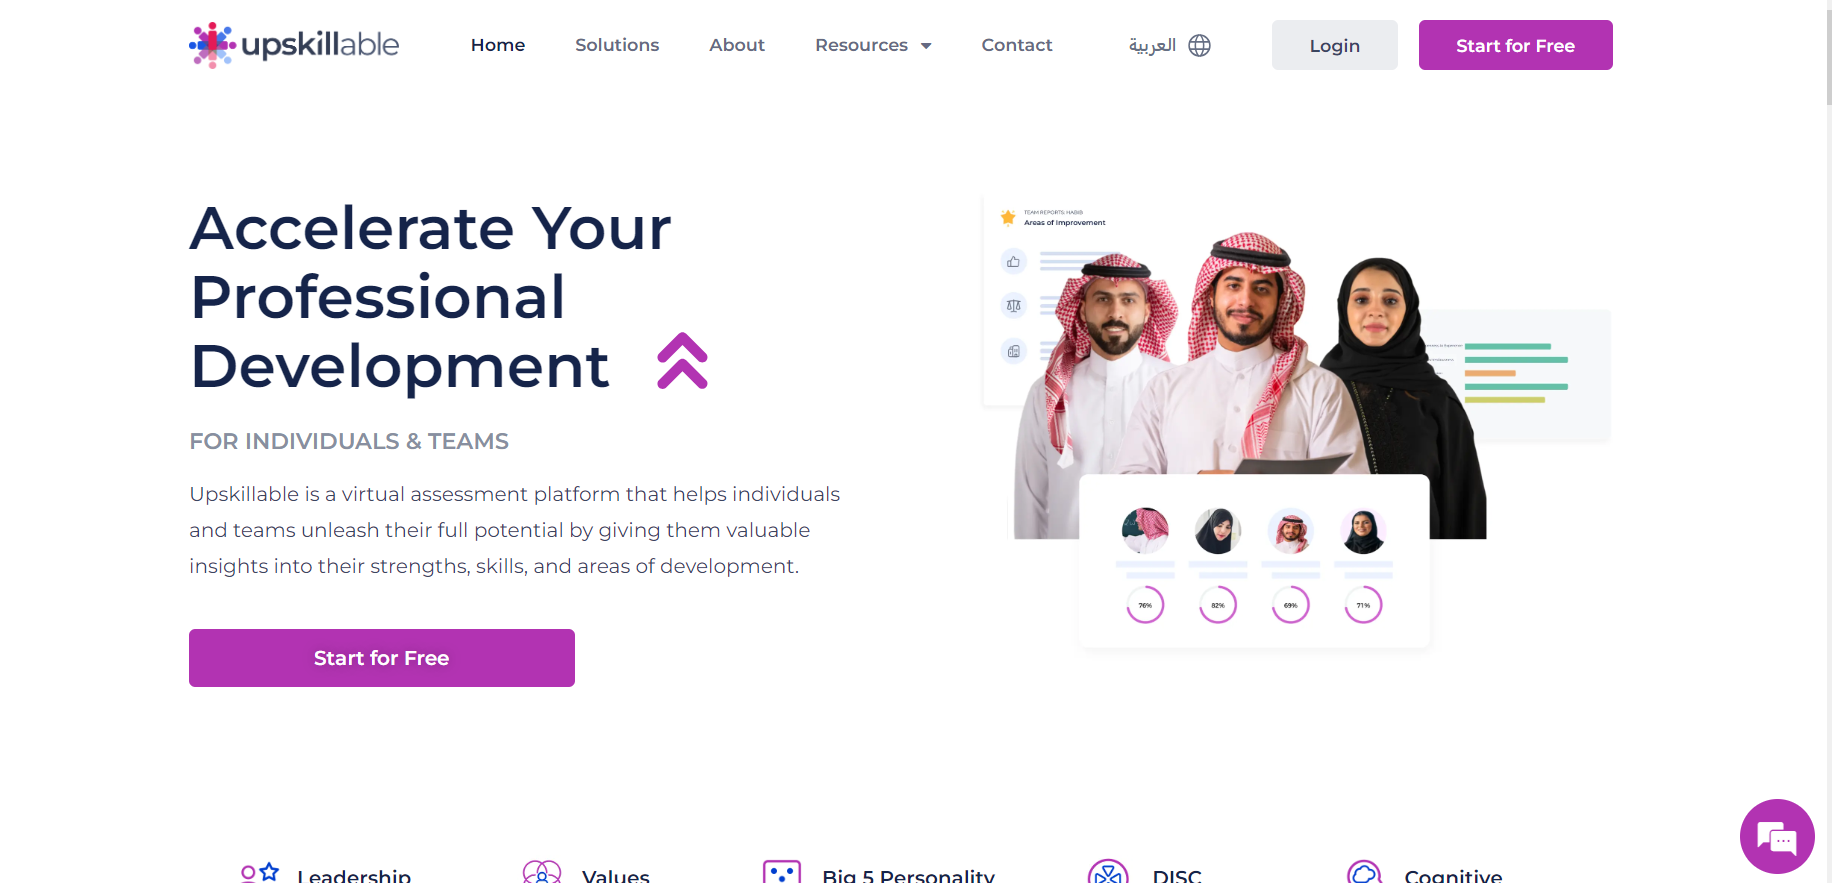The width and height of the screenshot is (1832, 883).
Task: Click the purple double-chevron up icon
Action: coord(682,360)
